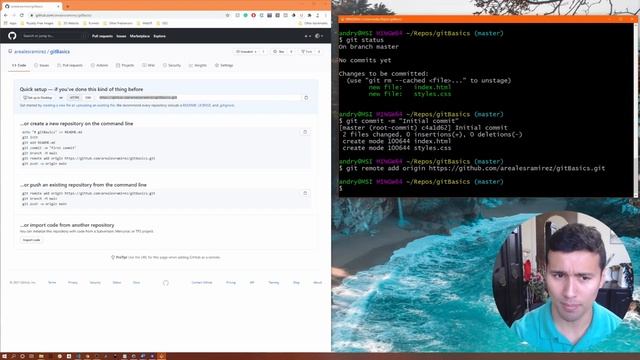Open the Chrome three-dot menu
Screen dimensions: 640x360
tap(326, 15)
